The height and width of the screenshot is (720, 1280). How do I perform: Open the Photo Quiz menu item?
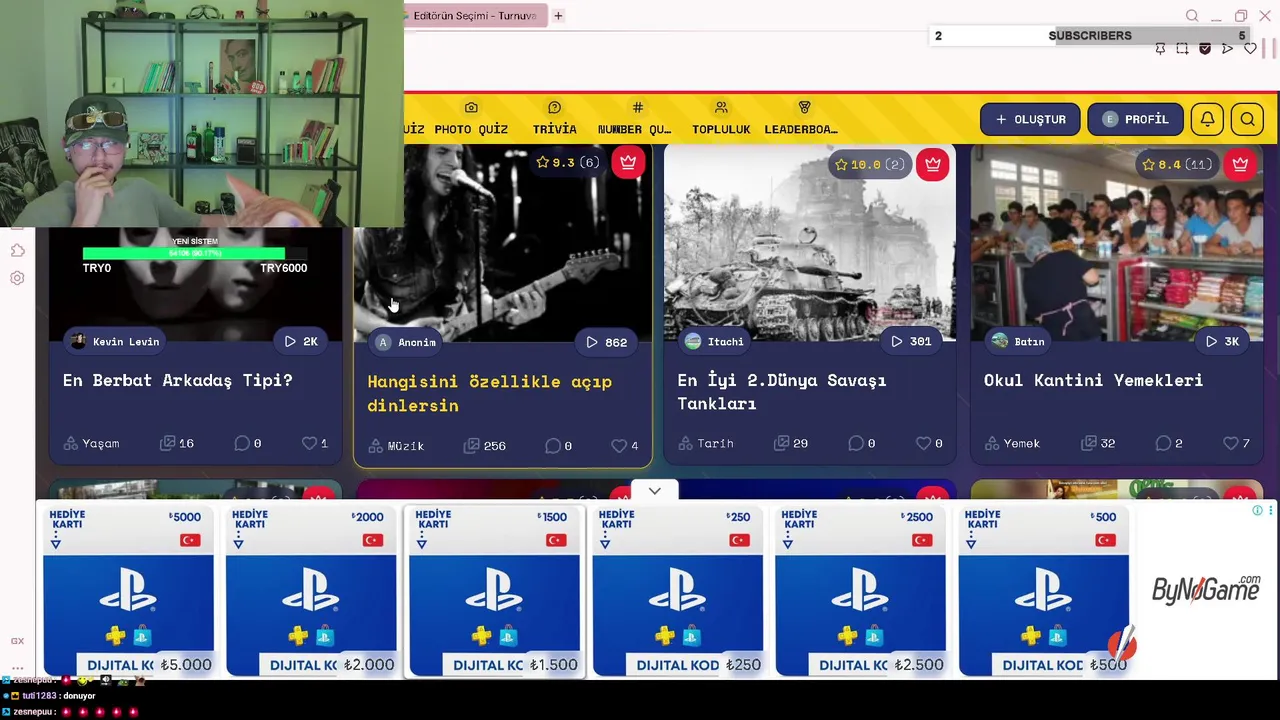471,119
